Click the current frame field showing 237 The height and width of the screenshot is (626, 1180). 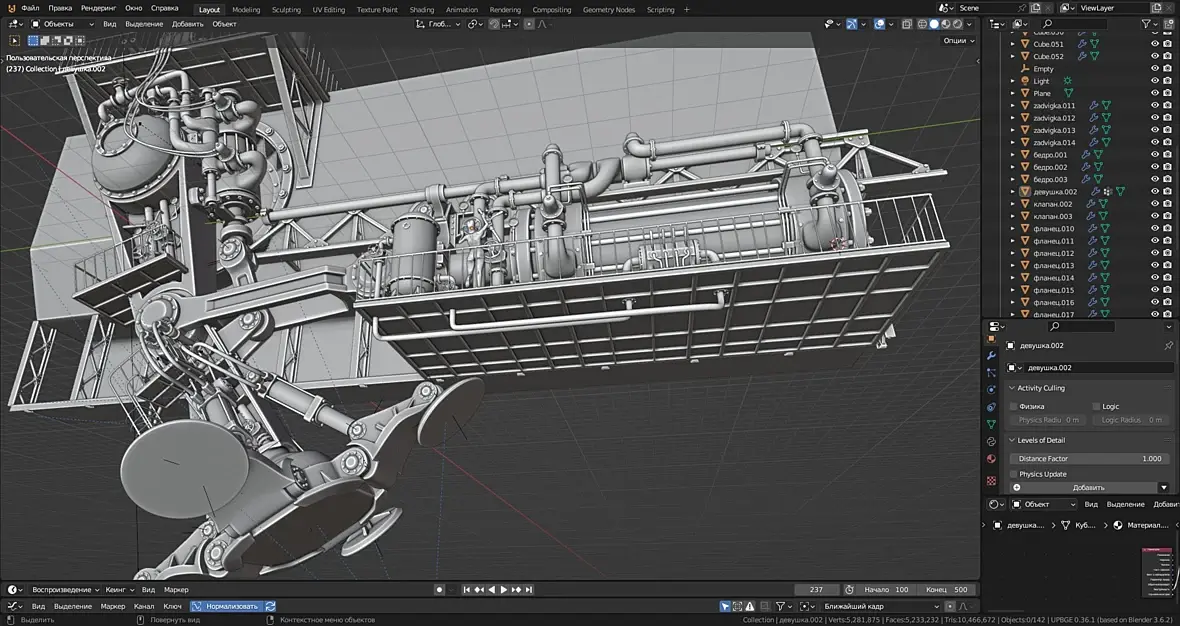tap(816, 590)
